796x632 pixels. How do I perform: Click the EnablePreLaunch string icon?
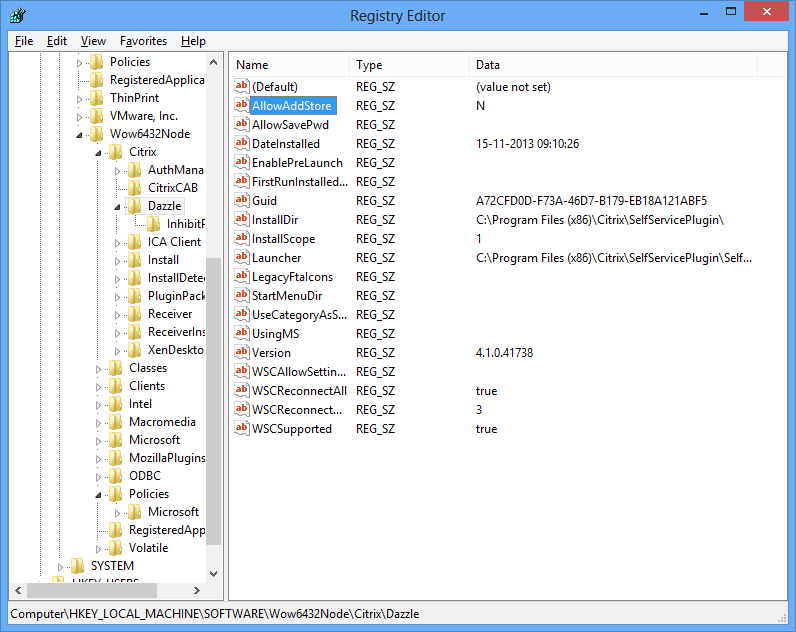coord(242,162)
